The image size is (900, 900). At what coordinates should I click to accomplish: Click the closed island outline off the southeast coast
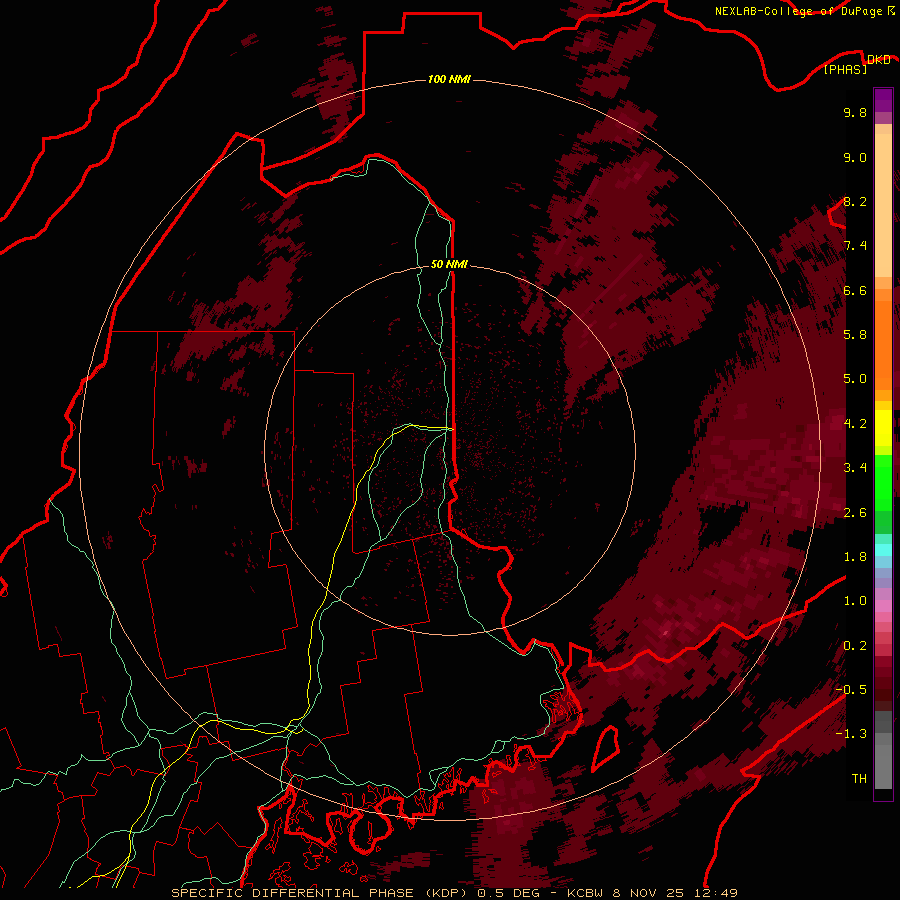604,748
